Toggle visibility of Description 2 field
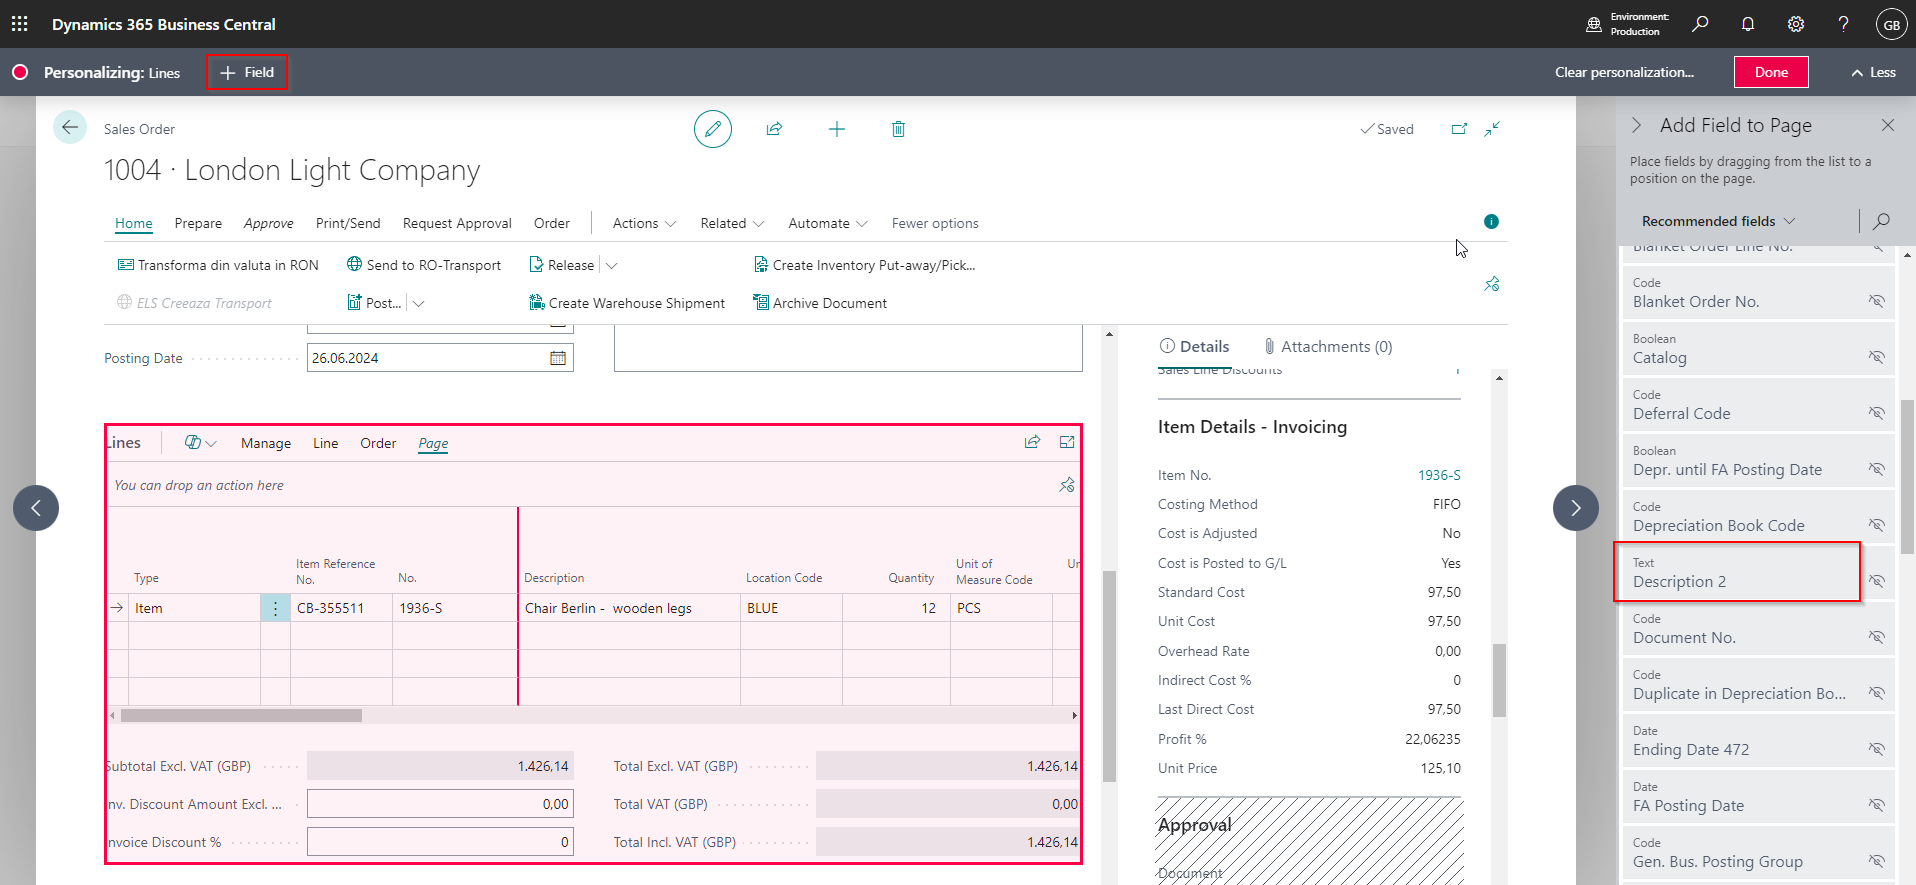 (1876, 581)
